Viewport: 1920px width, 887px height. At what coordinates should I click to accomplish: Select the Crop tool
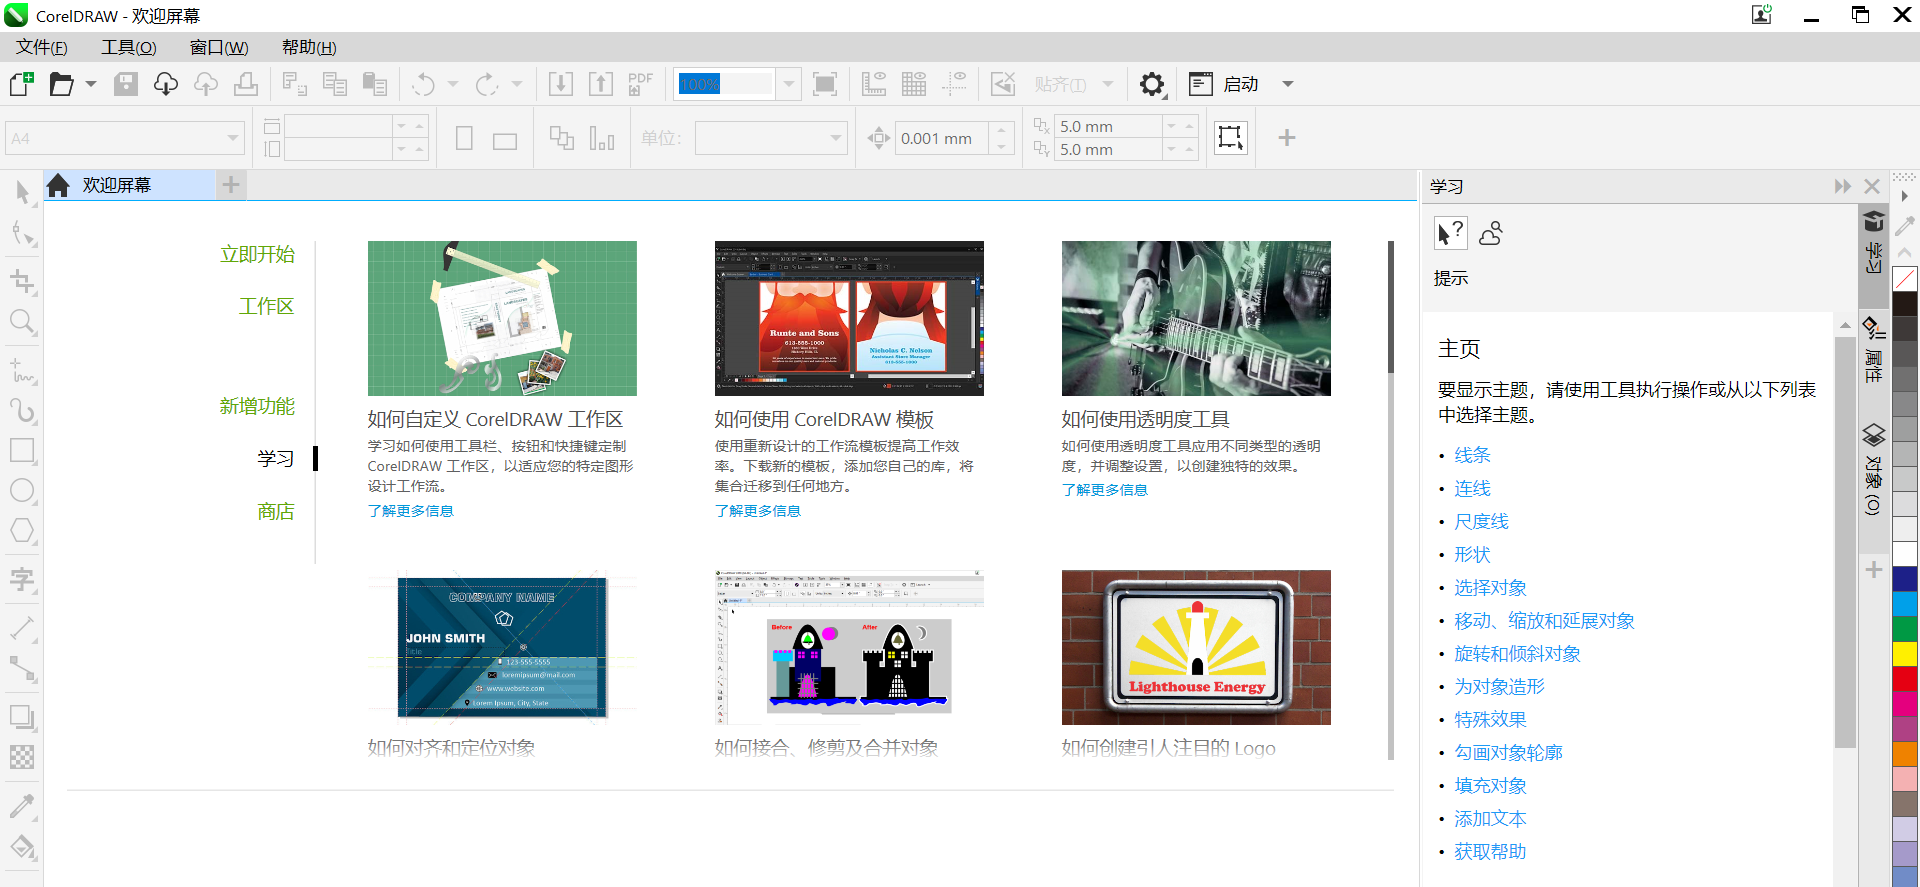click(x=22, y=281)
